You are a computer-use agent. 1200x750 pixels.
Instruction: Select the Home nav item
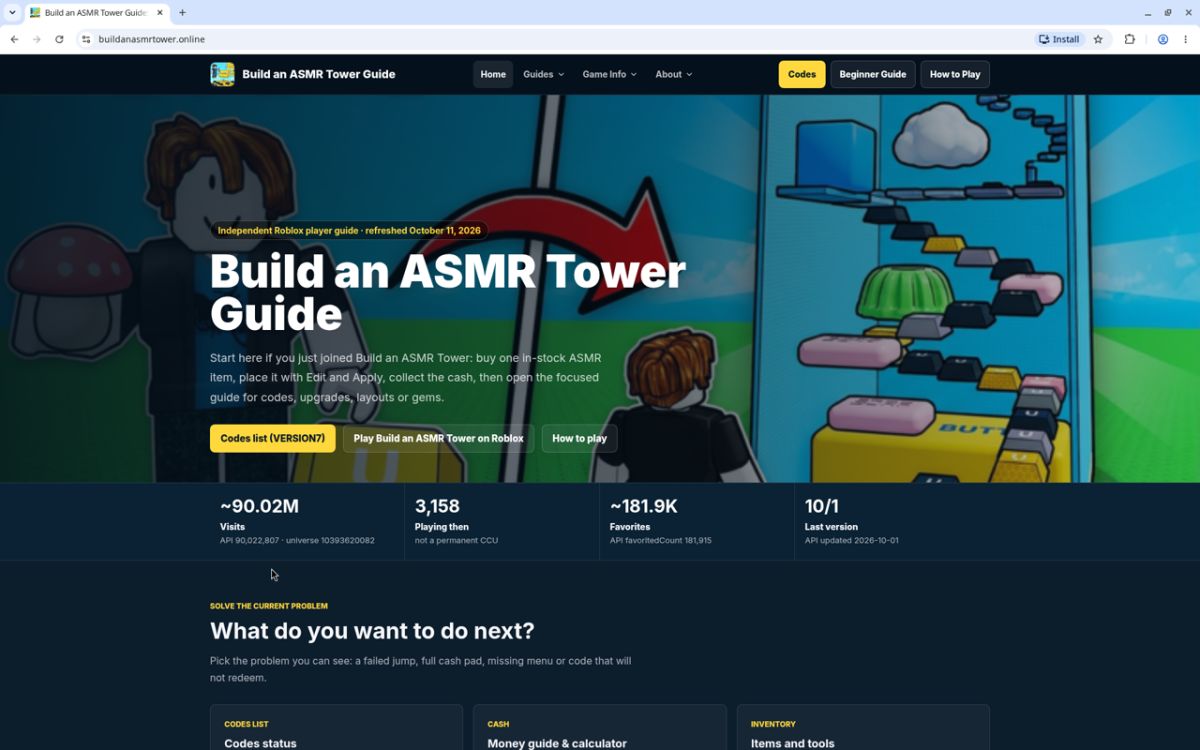[493, 74]
